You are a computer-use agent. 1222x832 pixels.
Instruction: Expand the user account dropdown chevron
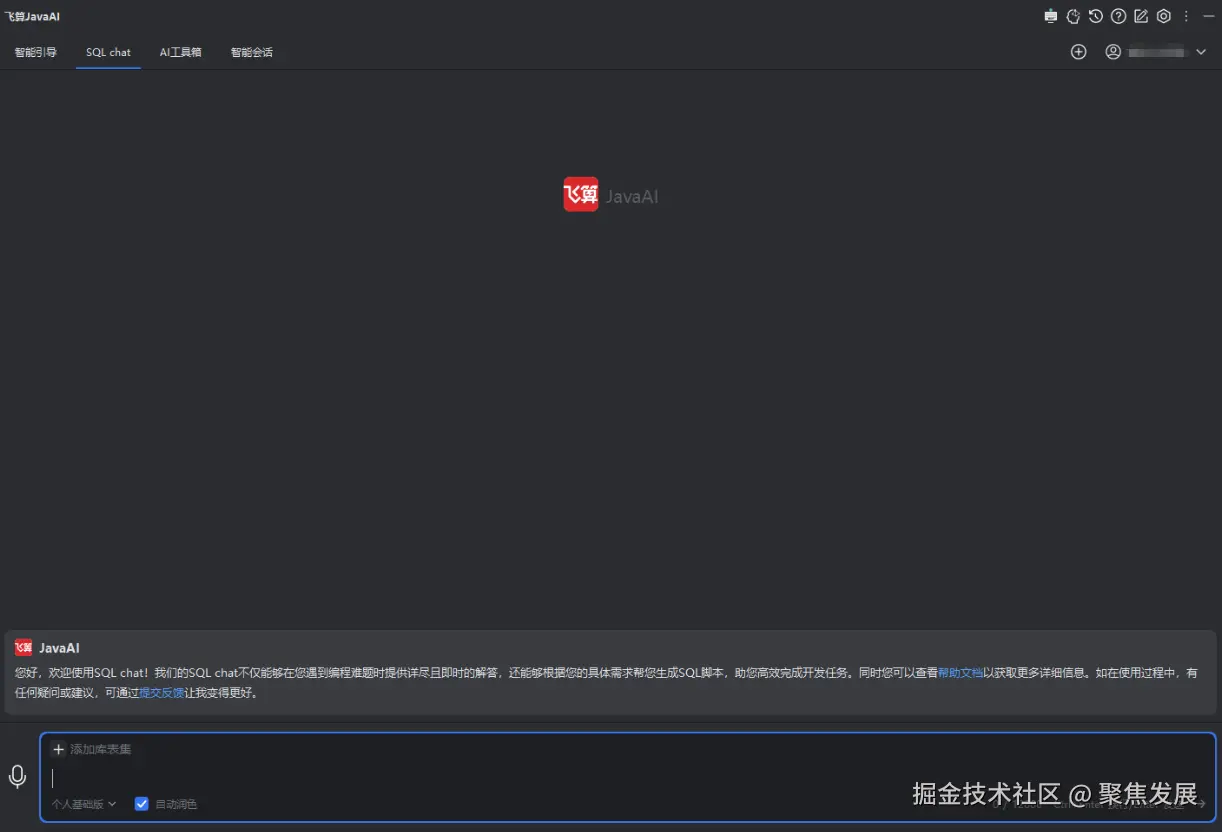1201,52
